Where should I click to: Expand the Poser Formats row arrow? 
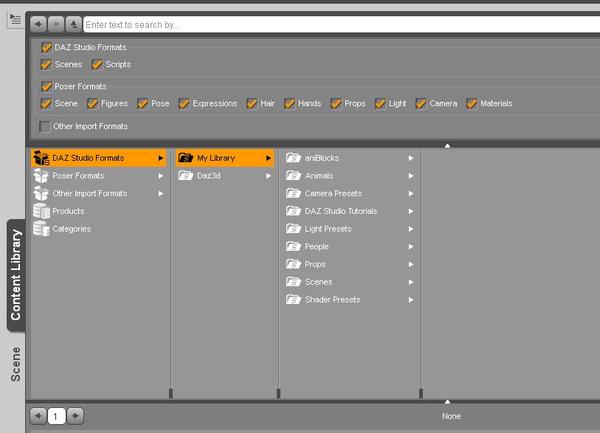[161, 176]
